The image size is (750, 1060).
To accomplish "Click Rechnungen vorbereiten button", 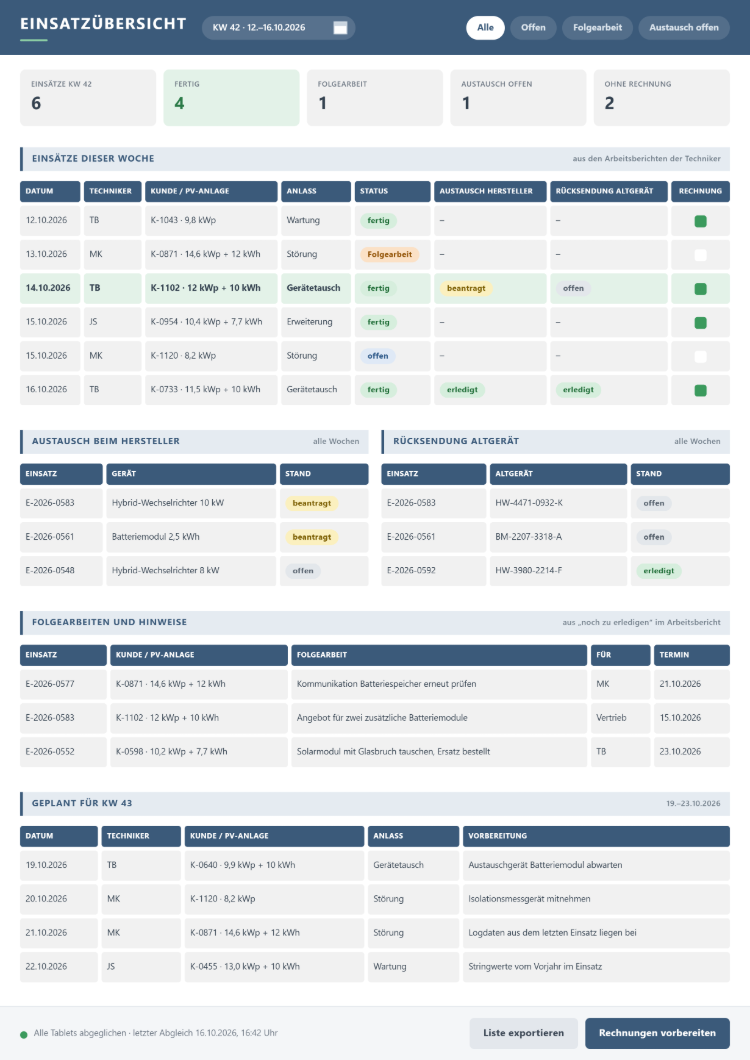I will tap(657, 1033).
